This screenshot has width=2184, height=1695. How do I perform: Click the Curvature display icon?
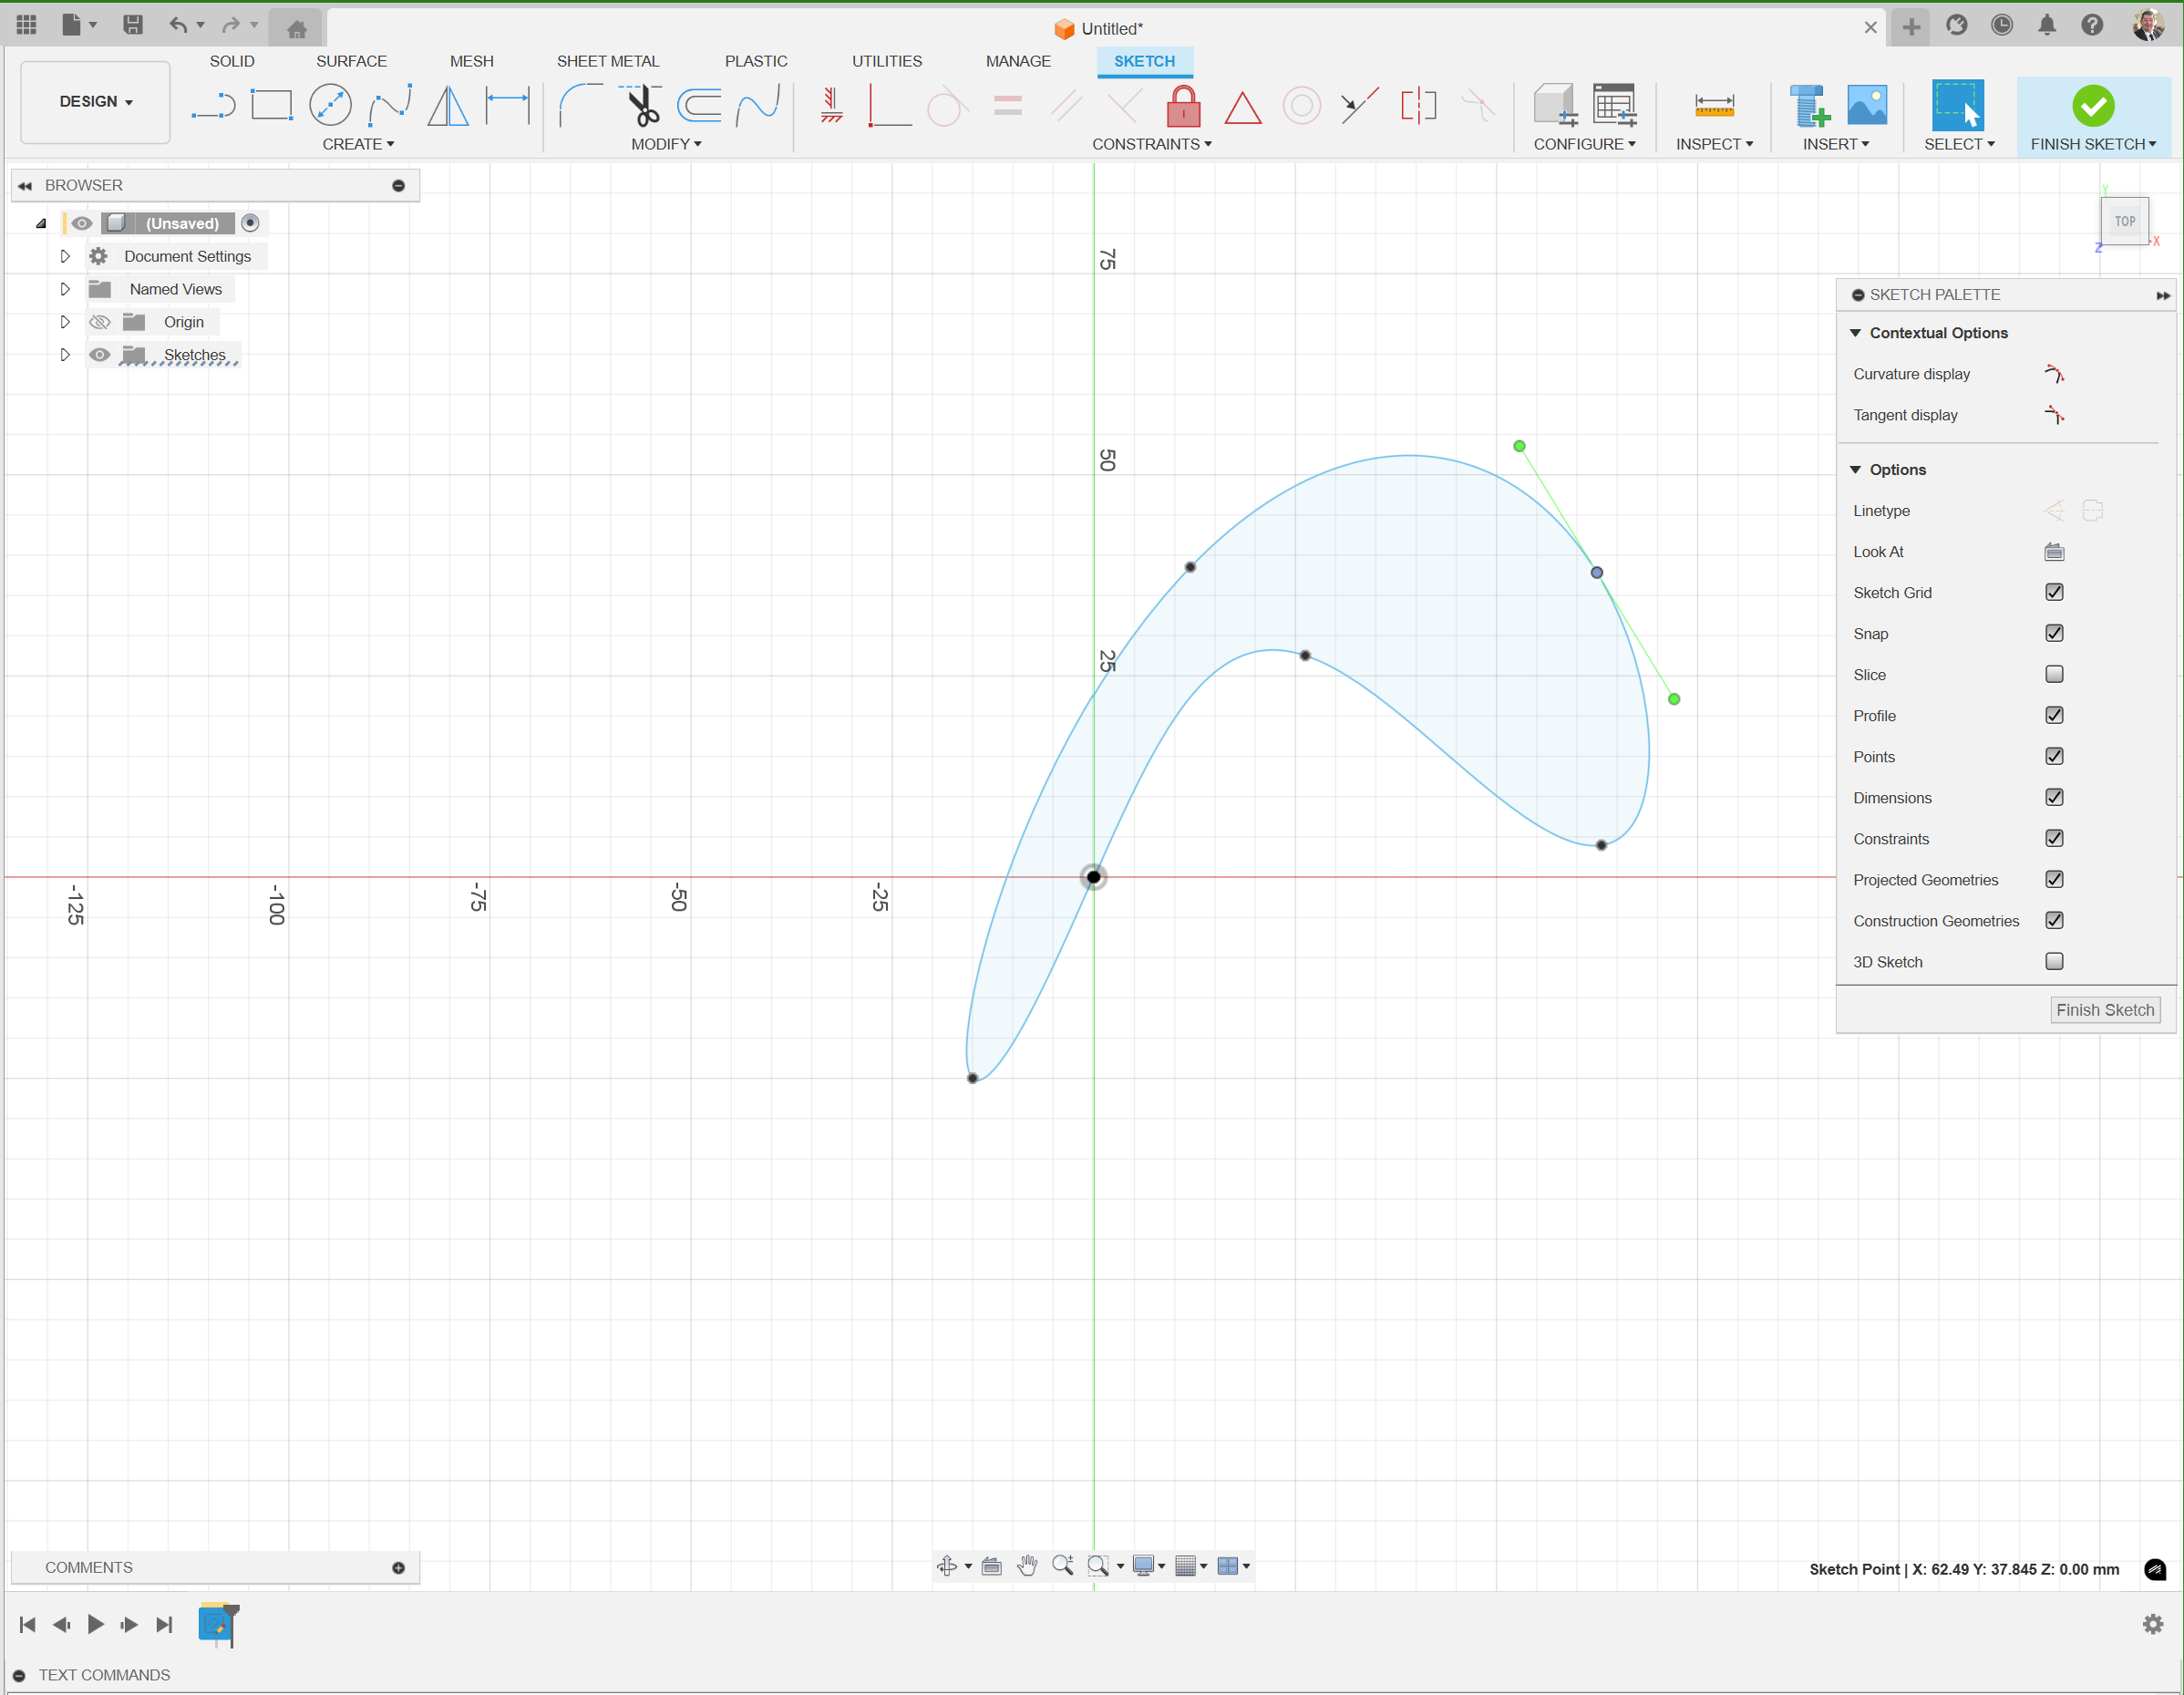coord(2054,374)
